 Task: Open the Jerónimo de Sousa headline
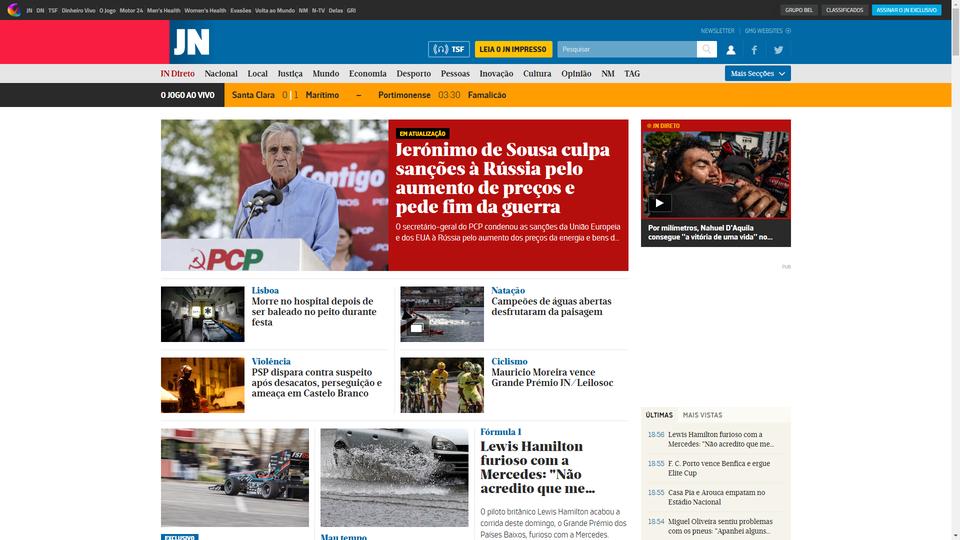pyautogui.click(x=503, y=178)
